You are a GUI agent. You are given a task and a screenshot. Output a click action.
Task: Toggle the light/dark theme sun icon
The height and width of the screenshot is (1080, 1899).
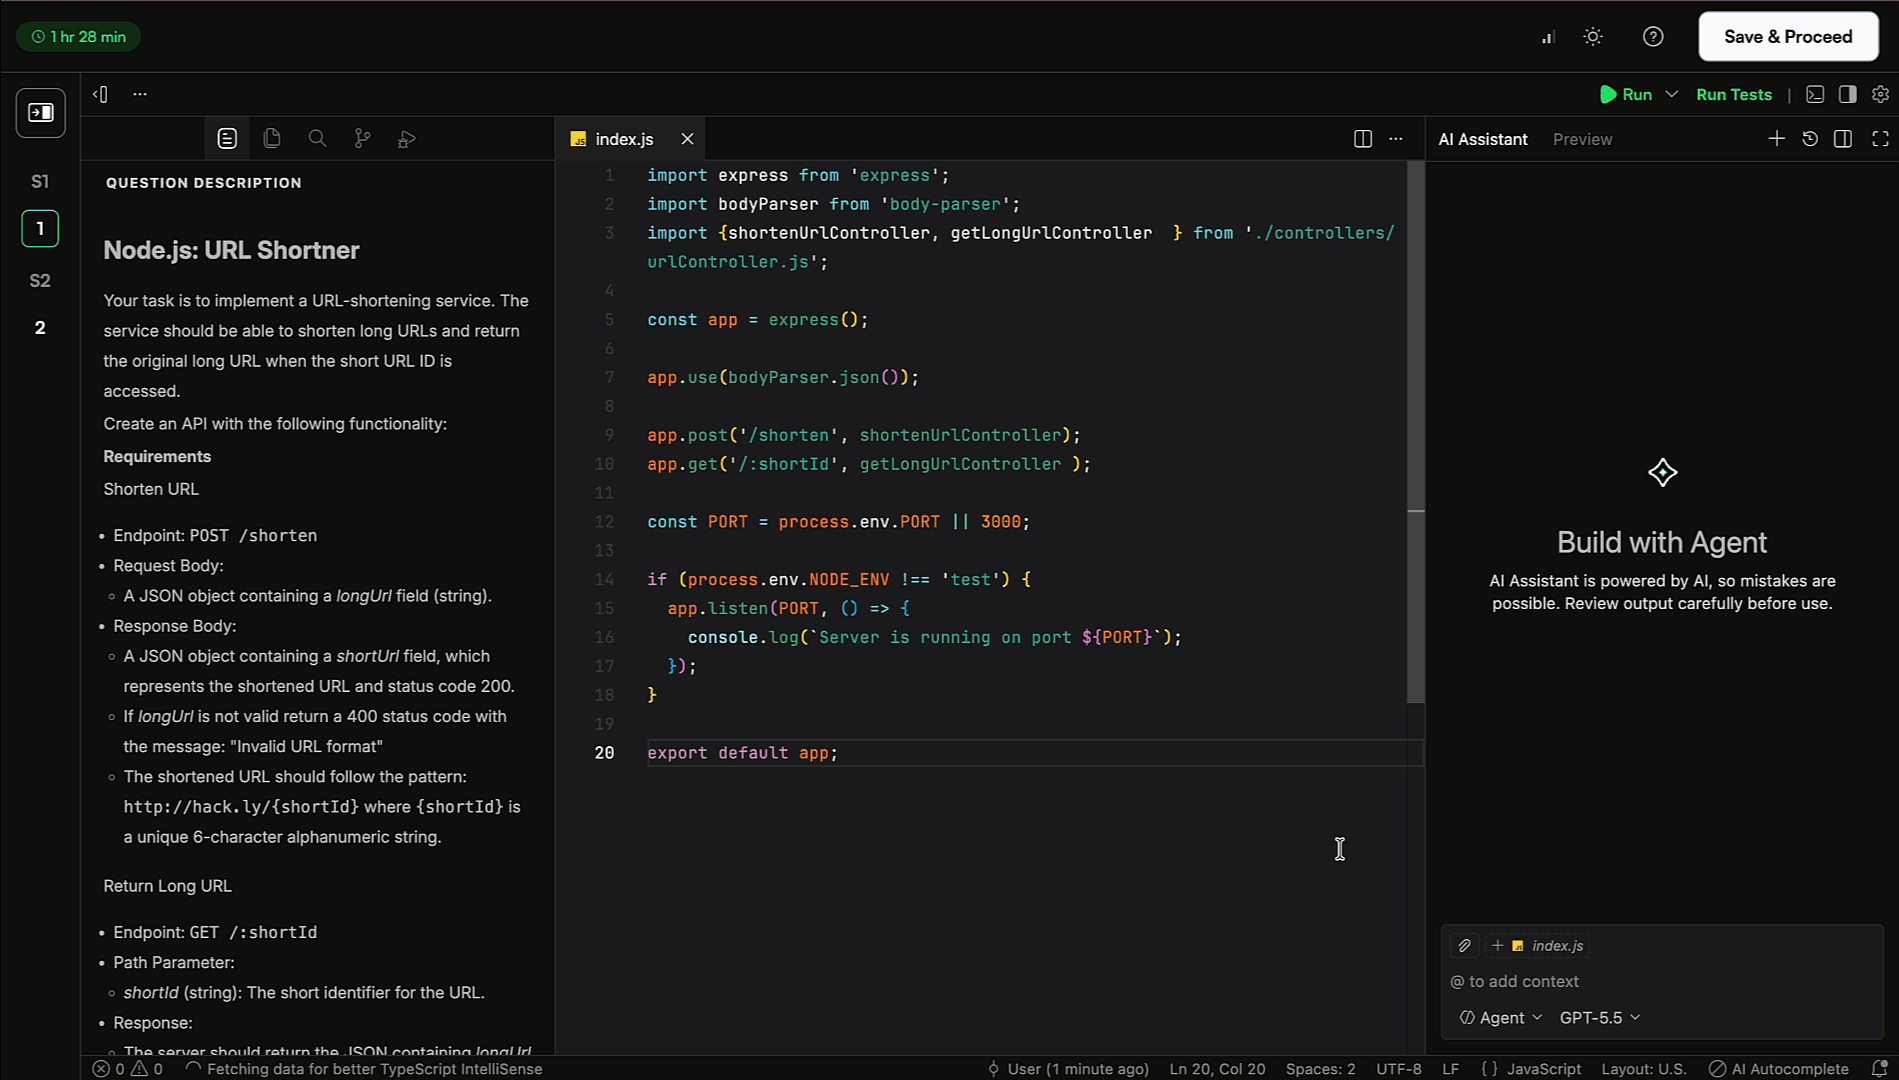pos(1593,37)
